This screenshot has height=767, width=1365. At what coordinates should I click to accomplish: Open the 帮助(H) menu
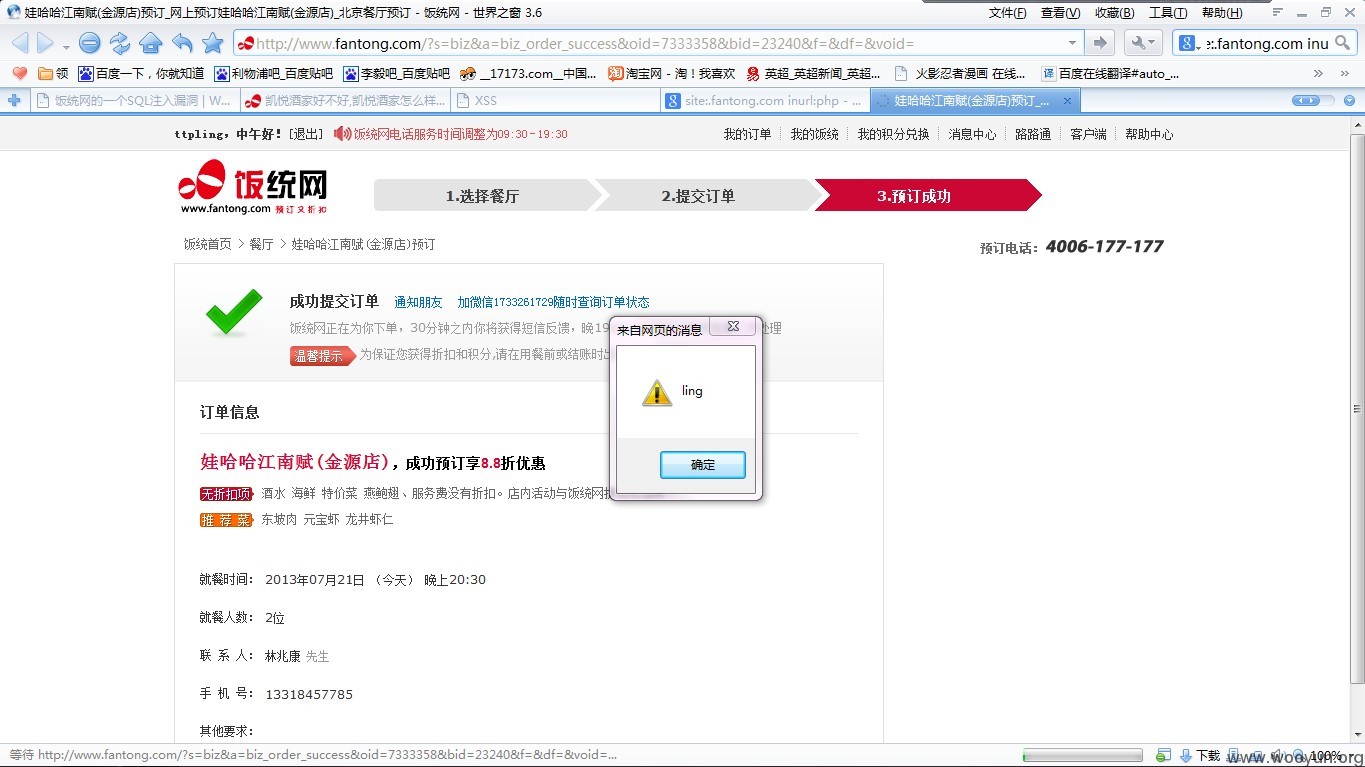coord(1222,13)
